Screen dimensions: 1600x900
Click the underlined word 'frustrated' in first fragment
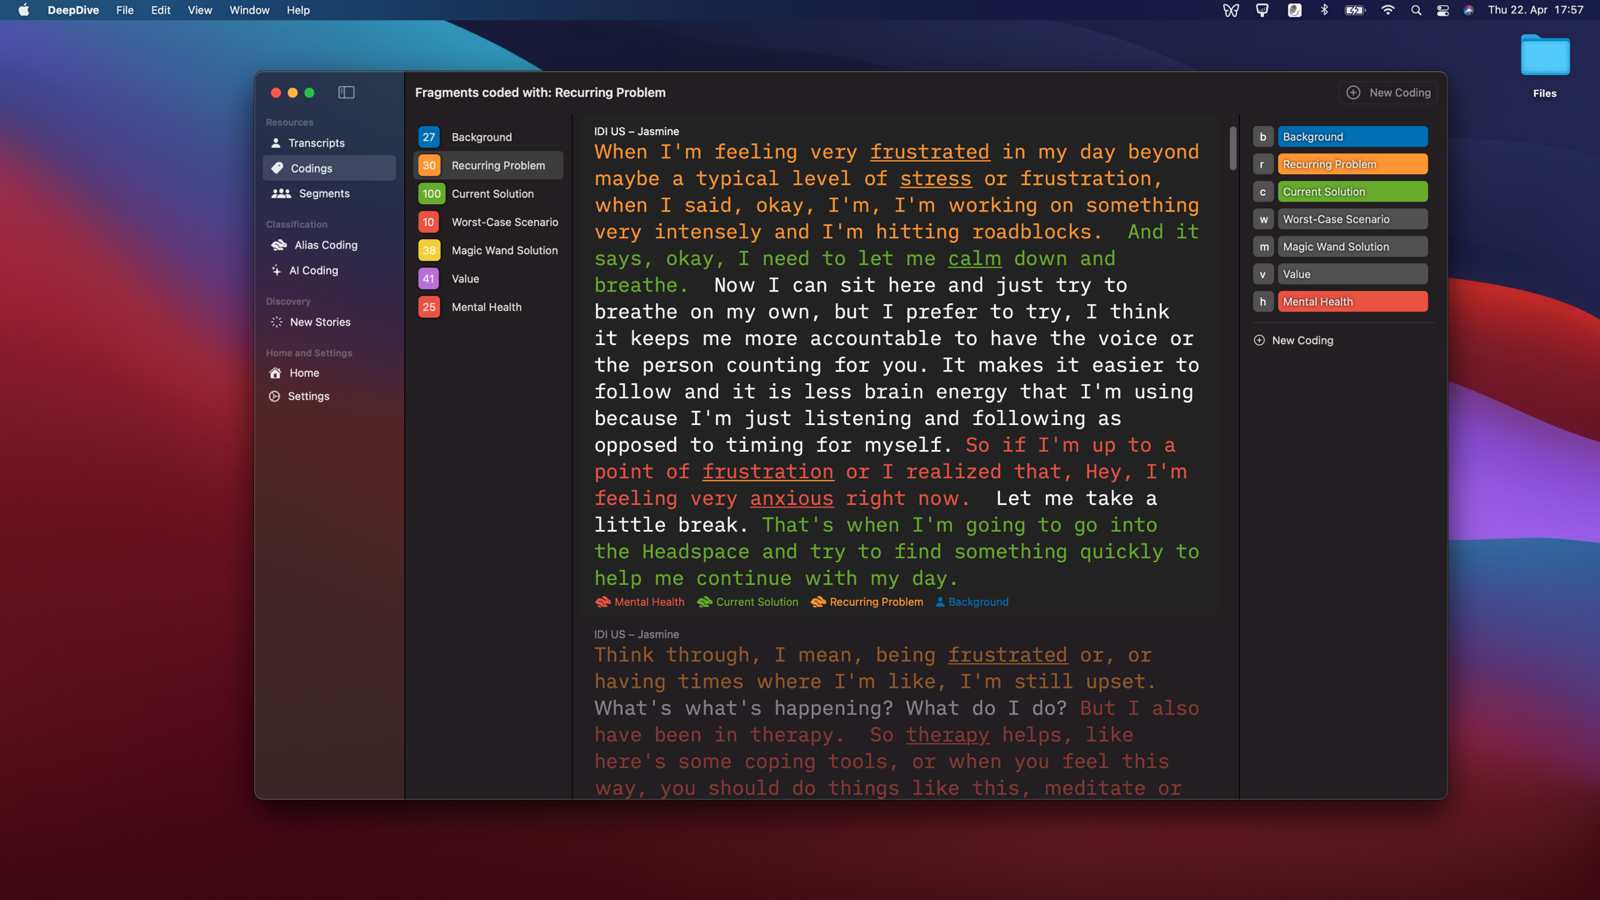click(929, 152)
